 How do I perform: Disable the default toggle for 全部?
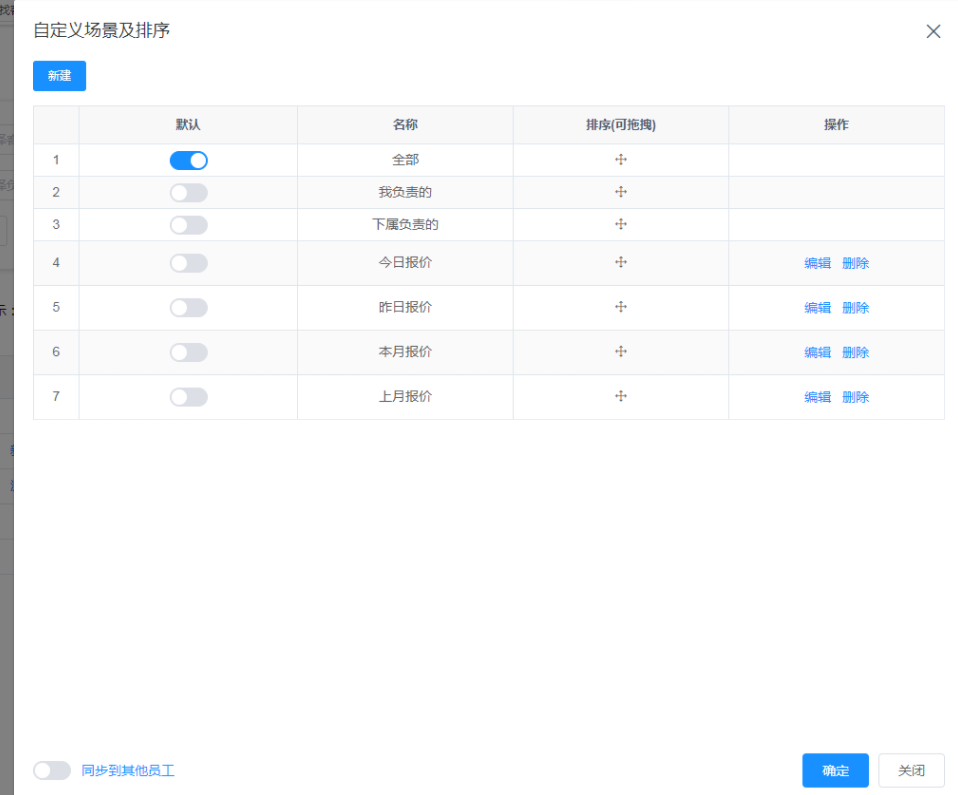point(188,160)
